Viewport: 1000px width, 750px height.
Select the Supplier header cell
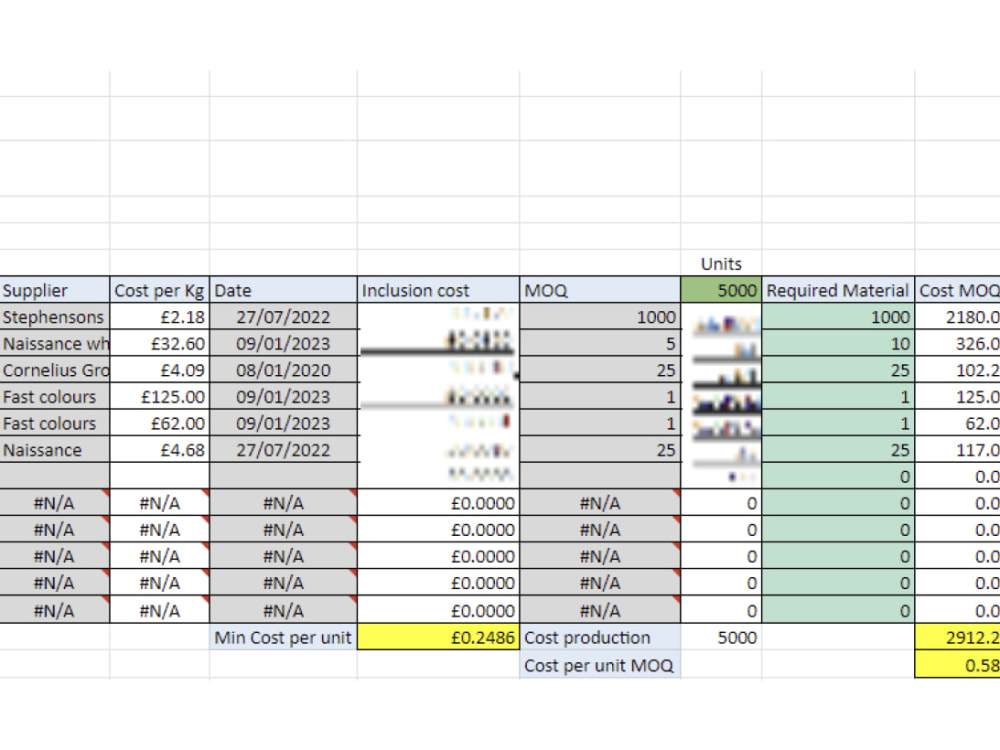click(x=54, y=290)
